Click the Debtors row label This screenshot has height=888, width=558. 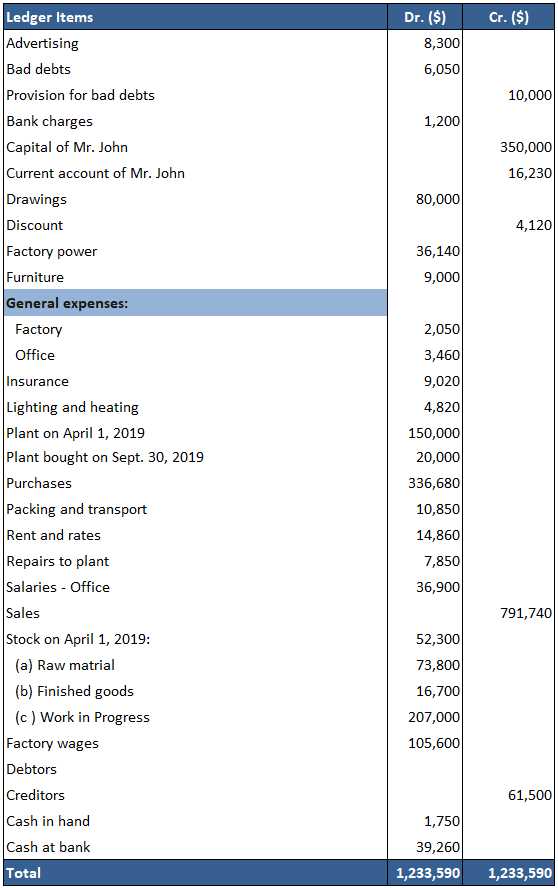[31, 770]
